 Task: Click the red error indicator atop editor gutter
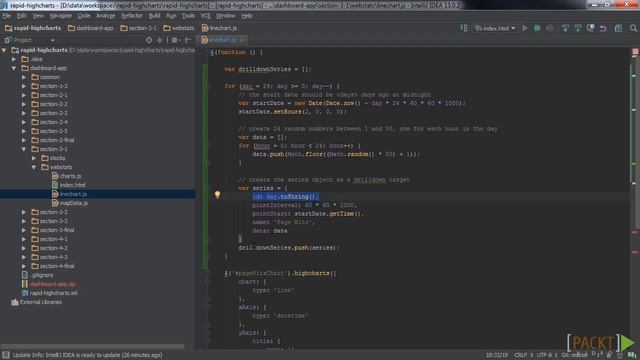635,52
